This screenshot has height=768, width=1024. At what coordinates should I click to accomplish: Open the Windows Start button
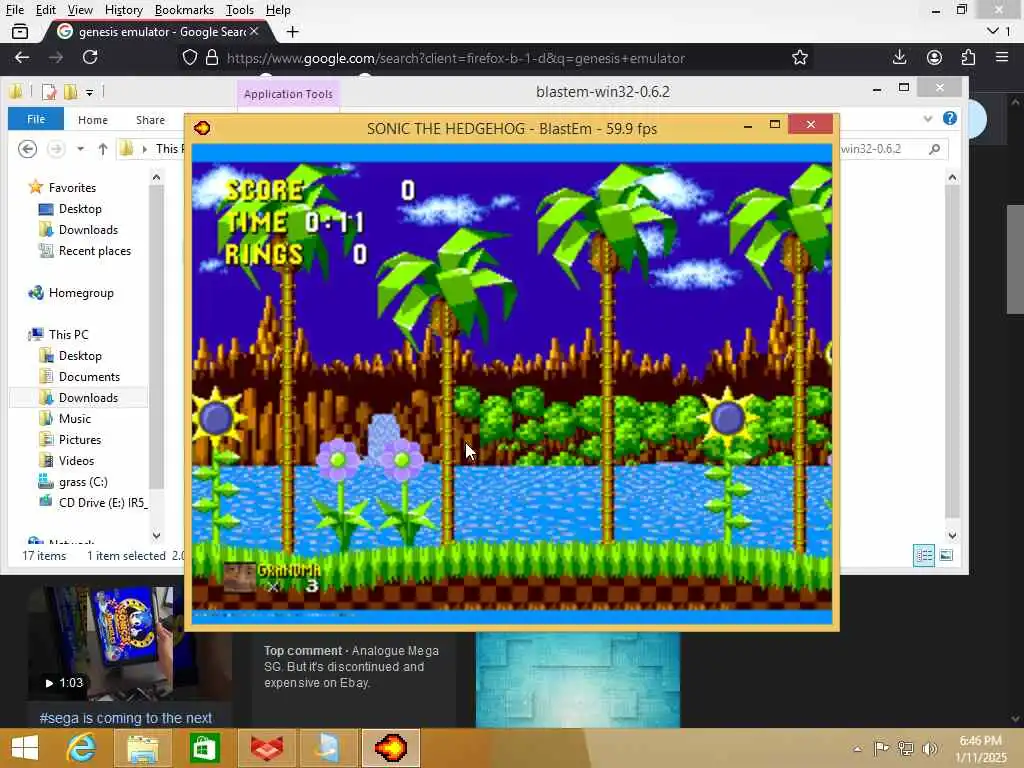pyautogui.click(x=25, y=748)
